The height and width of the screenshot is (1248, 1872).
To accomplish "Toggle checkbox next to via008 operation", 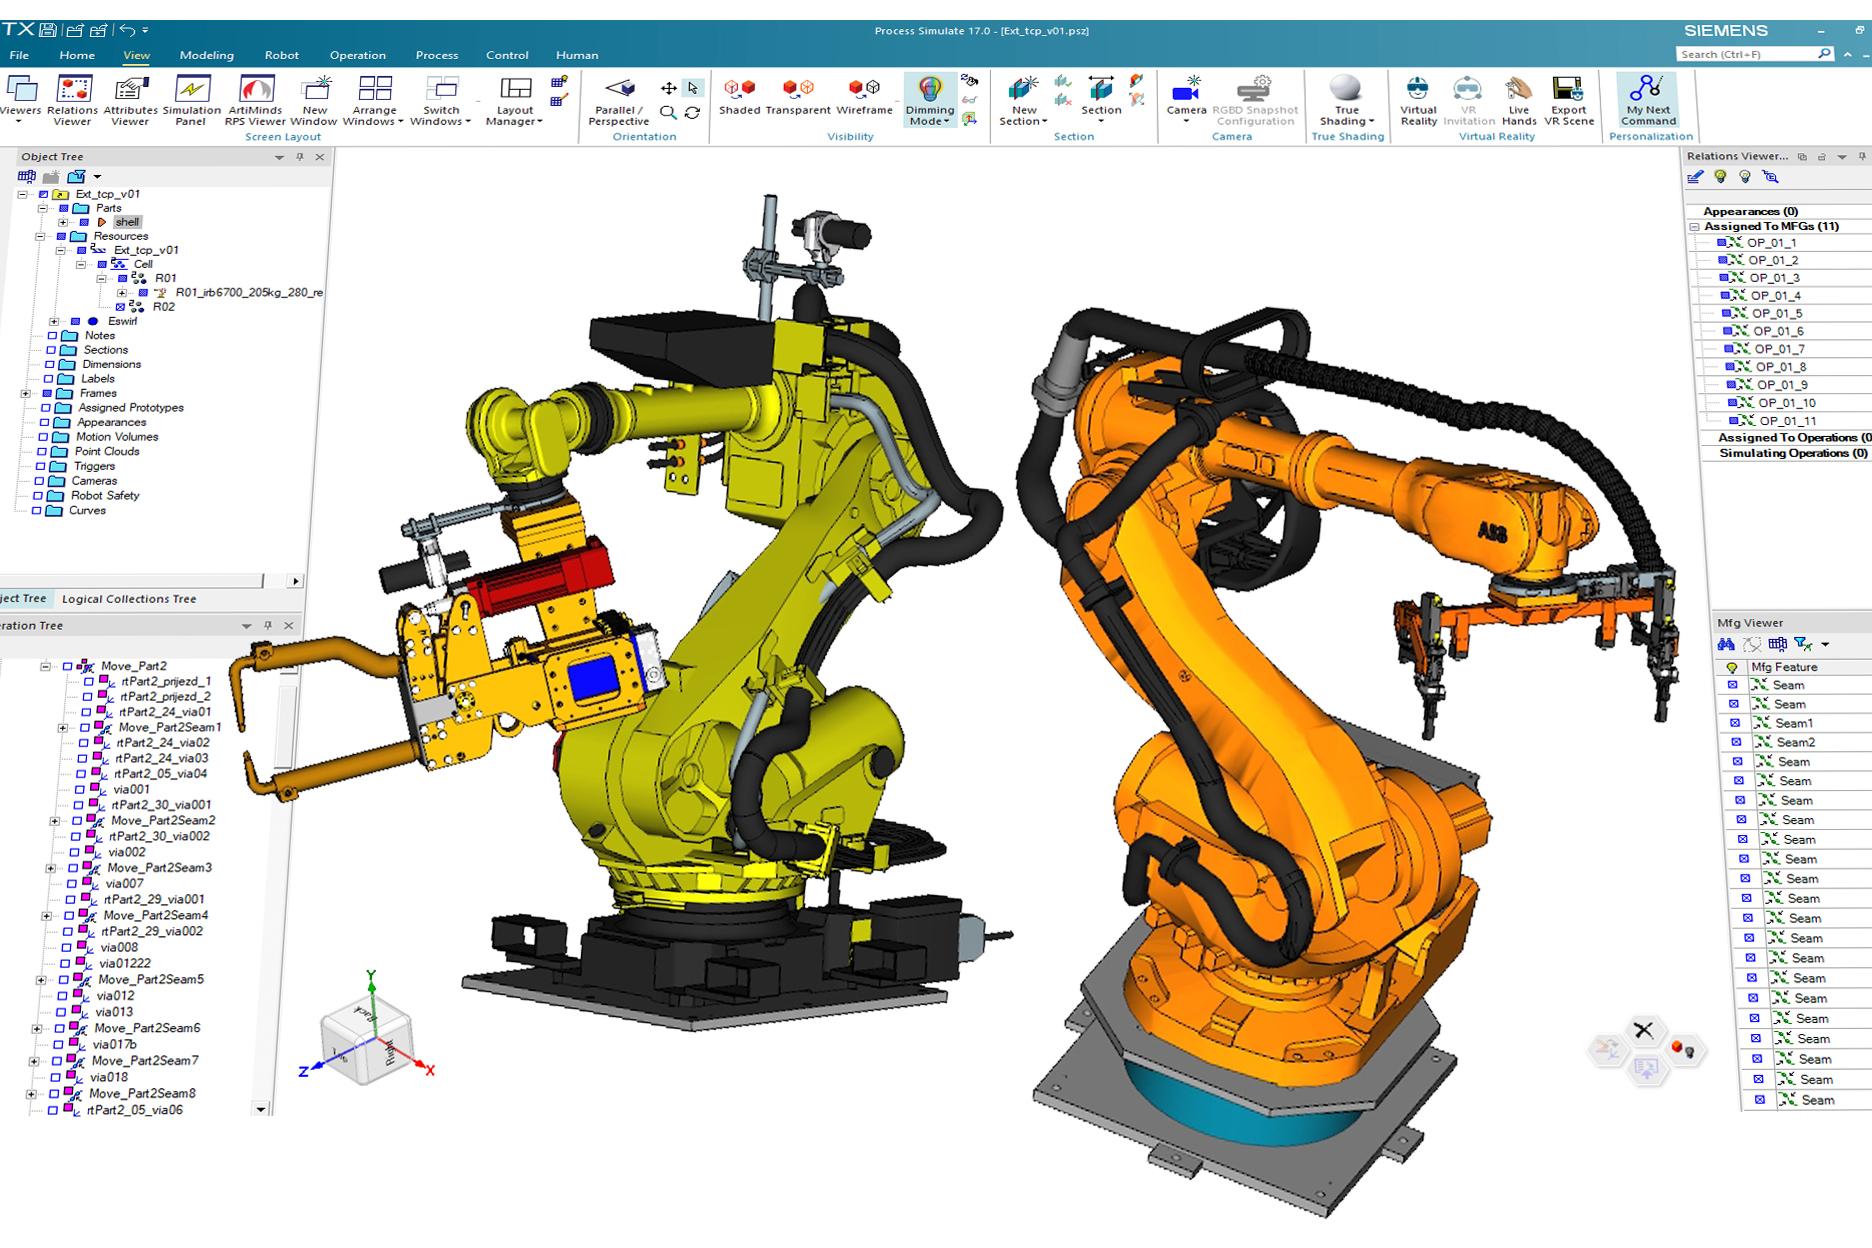I will pos(66,948).
